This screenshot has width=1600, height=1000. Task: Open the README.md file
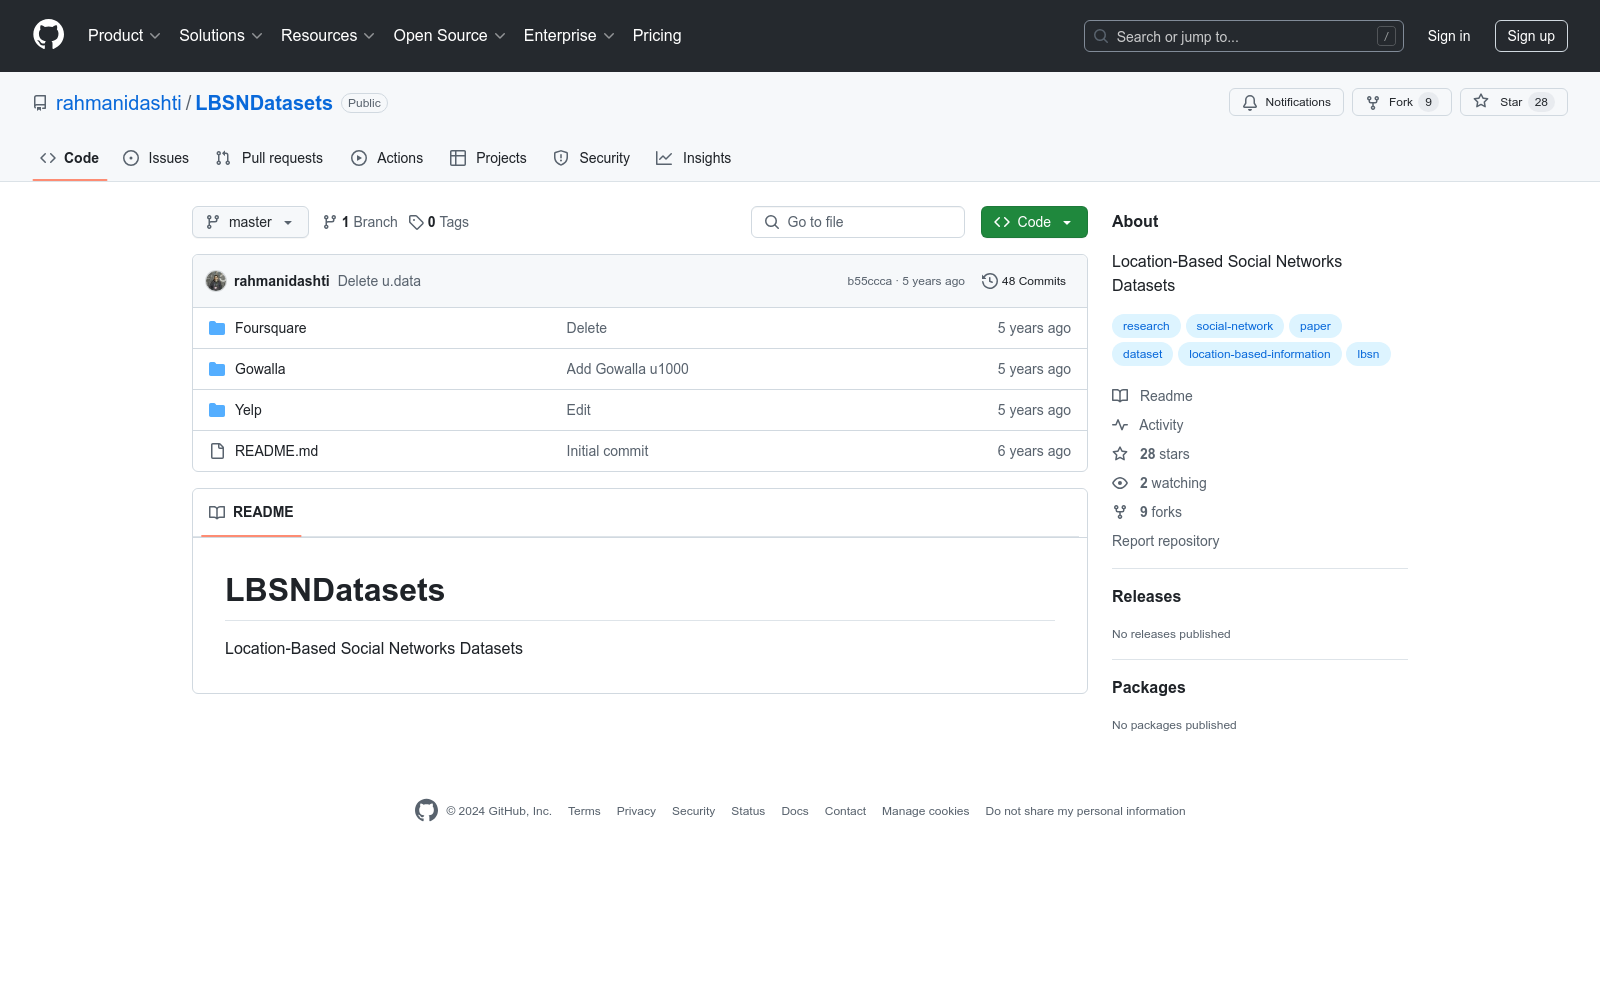277,451
